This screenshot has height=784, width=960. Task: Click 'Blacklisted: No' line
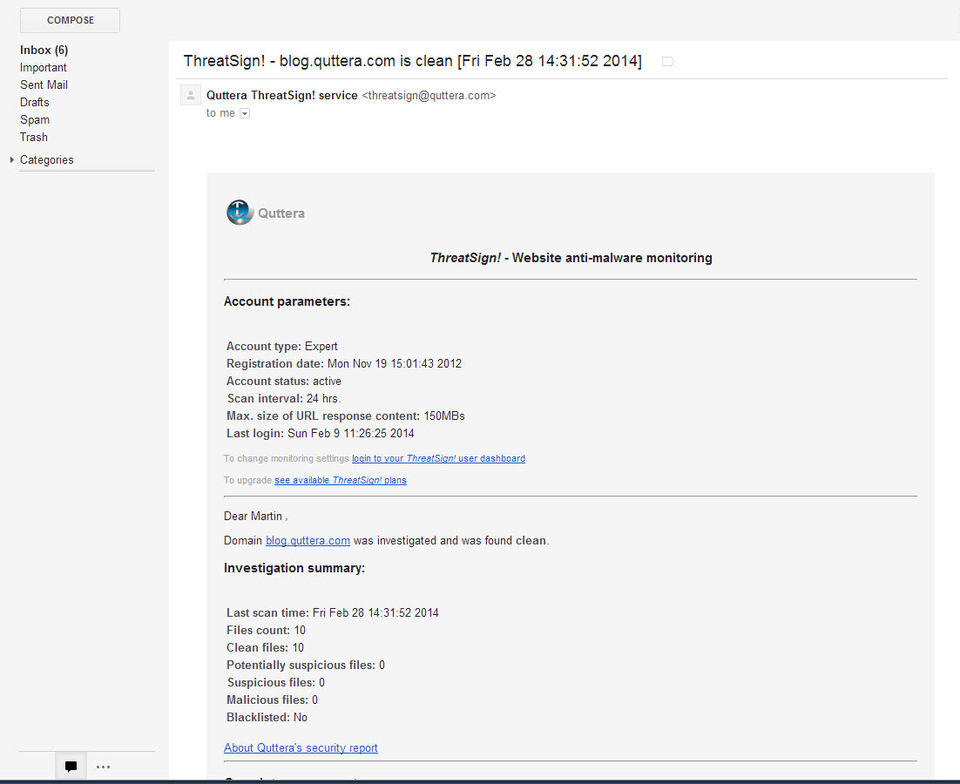pos(267,717)
